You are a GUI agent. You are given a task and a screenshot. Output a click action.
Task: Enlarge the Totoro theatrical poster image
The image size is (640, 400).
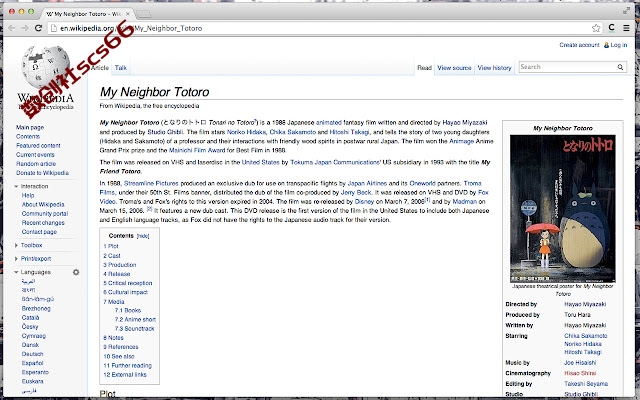click(563, 208)
